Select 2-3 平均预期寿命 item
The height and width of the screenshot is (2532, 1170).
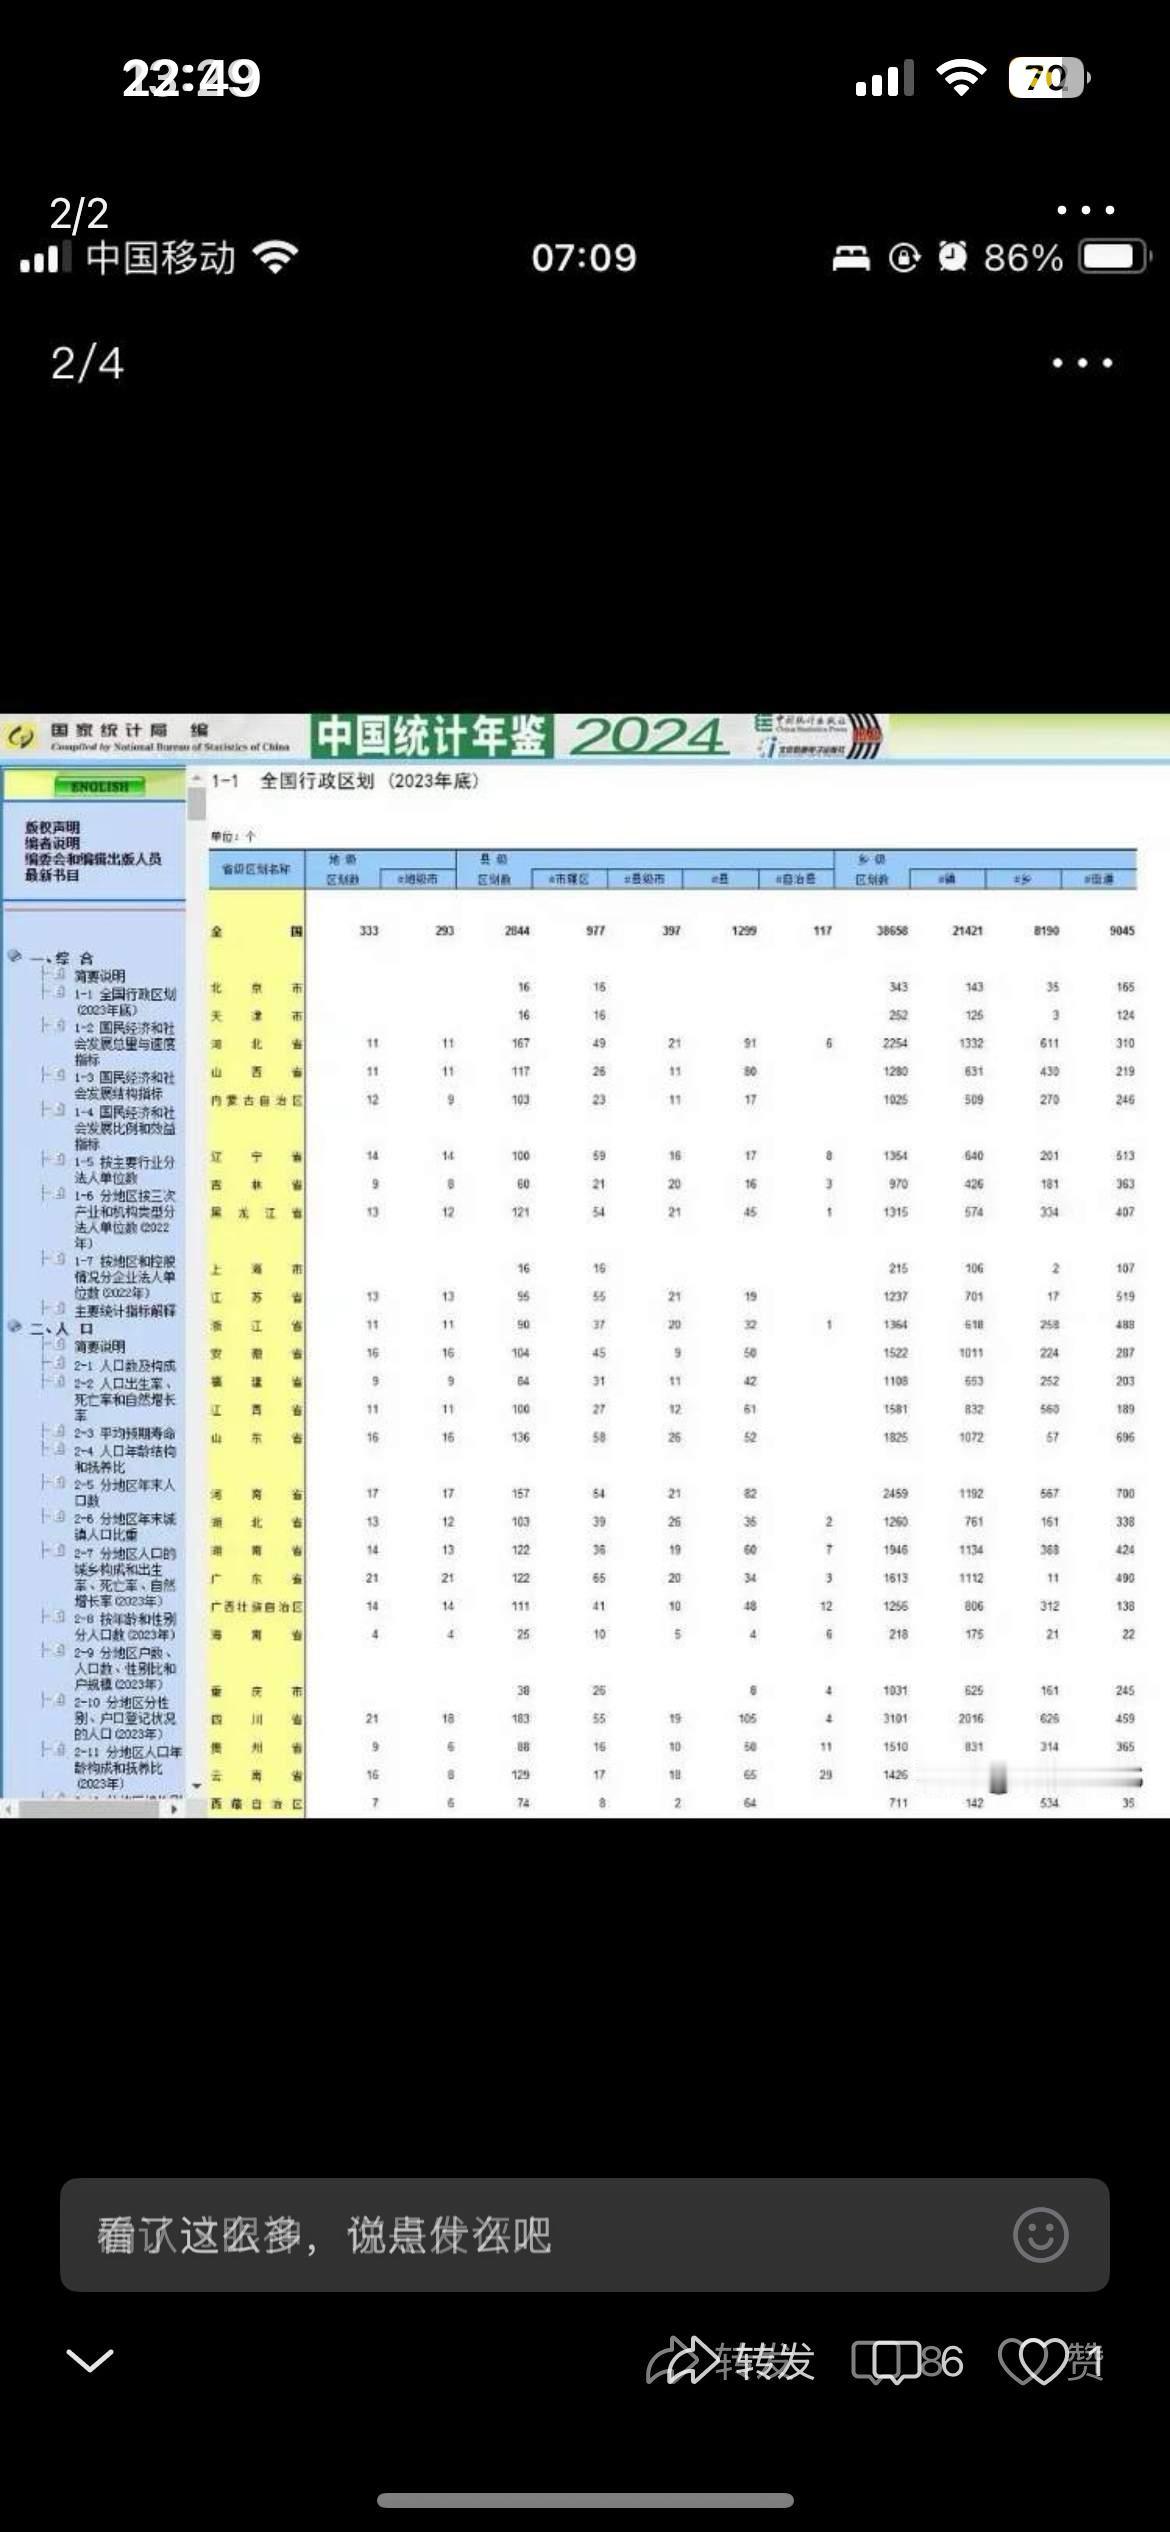pos(125,1433)
